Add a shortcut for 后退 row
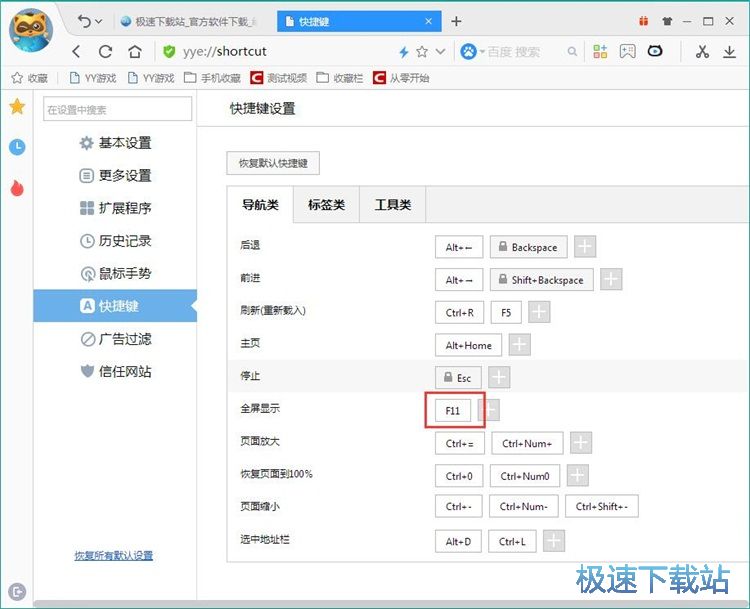 [x=585, y=247]
